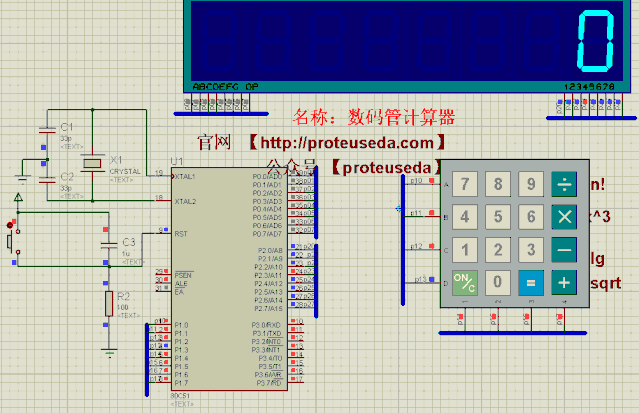The width and height of the screenshot is (639, 413).
Task: Click keypad key 4
Action: 465,217
